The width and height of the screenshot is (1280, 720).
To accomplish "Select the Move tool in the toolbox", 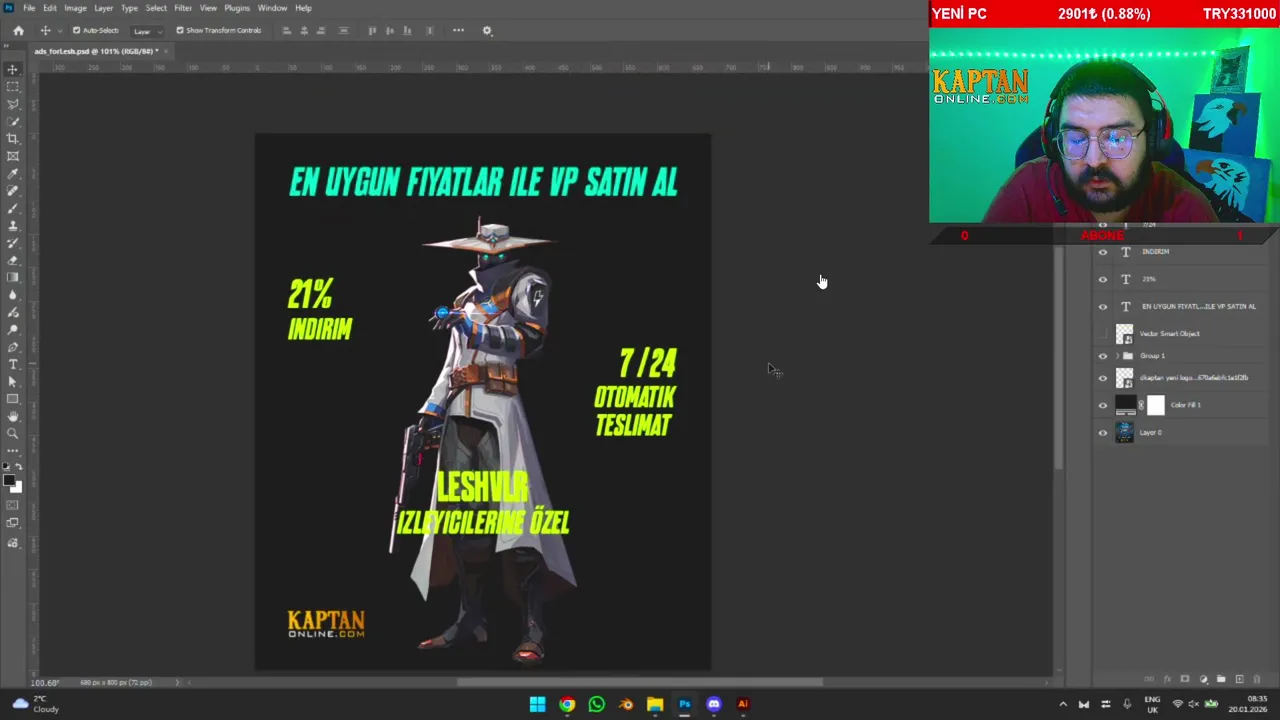I will click(x=13, y=69).
